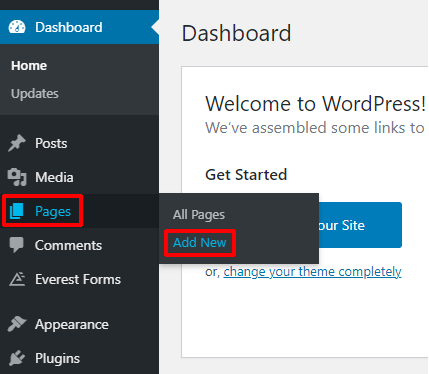Open the Updates submenu item

(35, 94)
